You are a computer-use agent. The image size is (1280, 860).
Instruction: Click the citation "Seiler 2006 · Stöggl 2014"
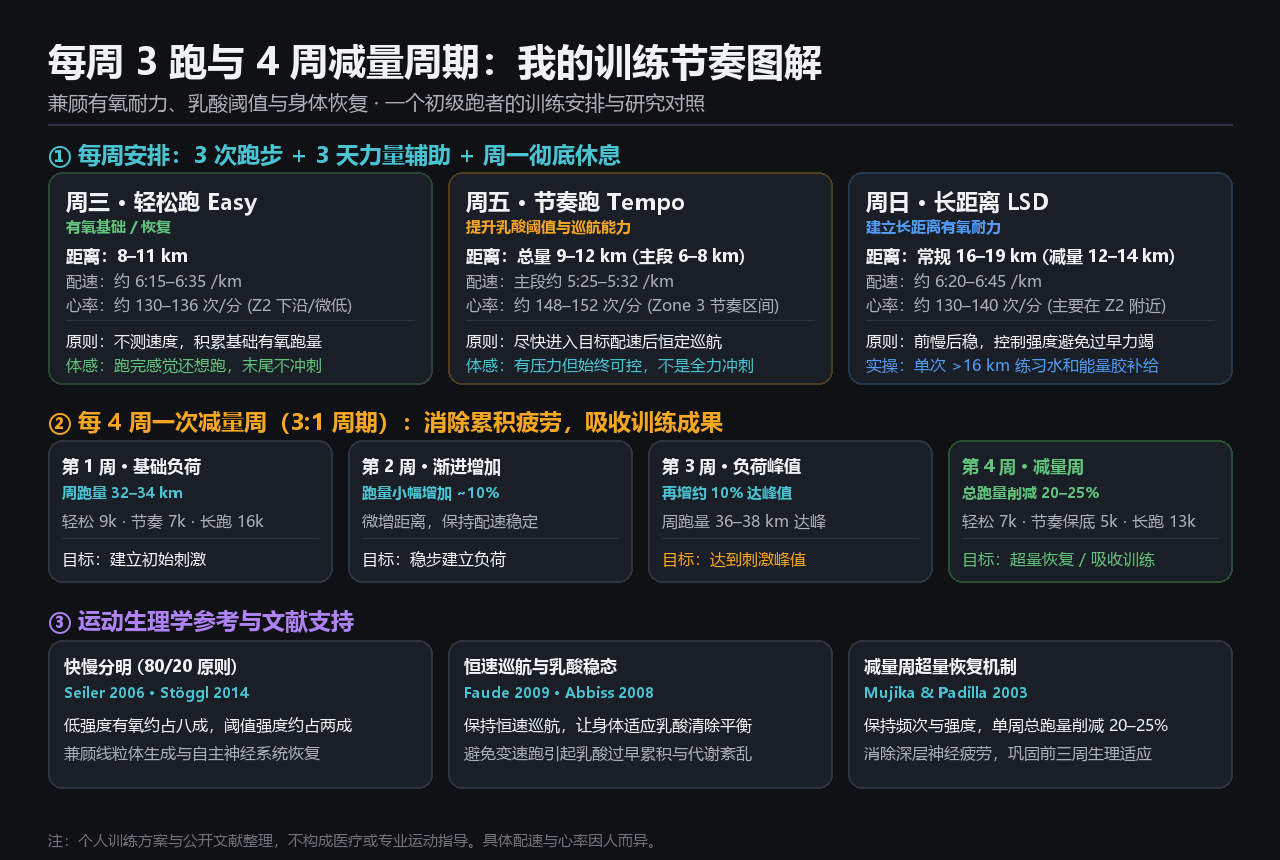click(157, 693)
